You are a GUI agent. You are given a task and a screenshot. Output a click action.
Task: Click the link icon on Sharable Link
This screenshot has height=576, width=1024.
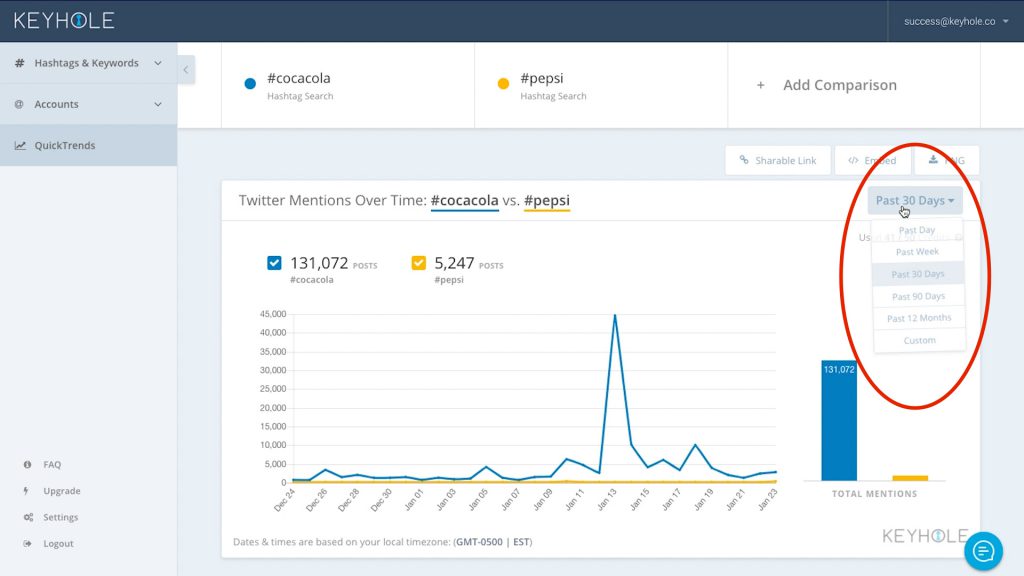pos(744,159)
